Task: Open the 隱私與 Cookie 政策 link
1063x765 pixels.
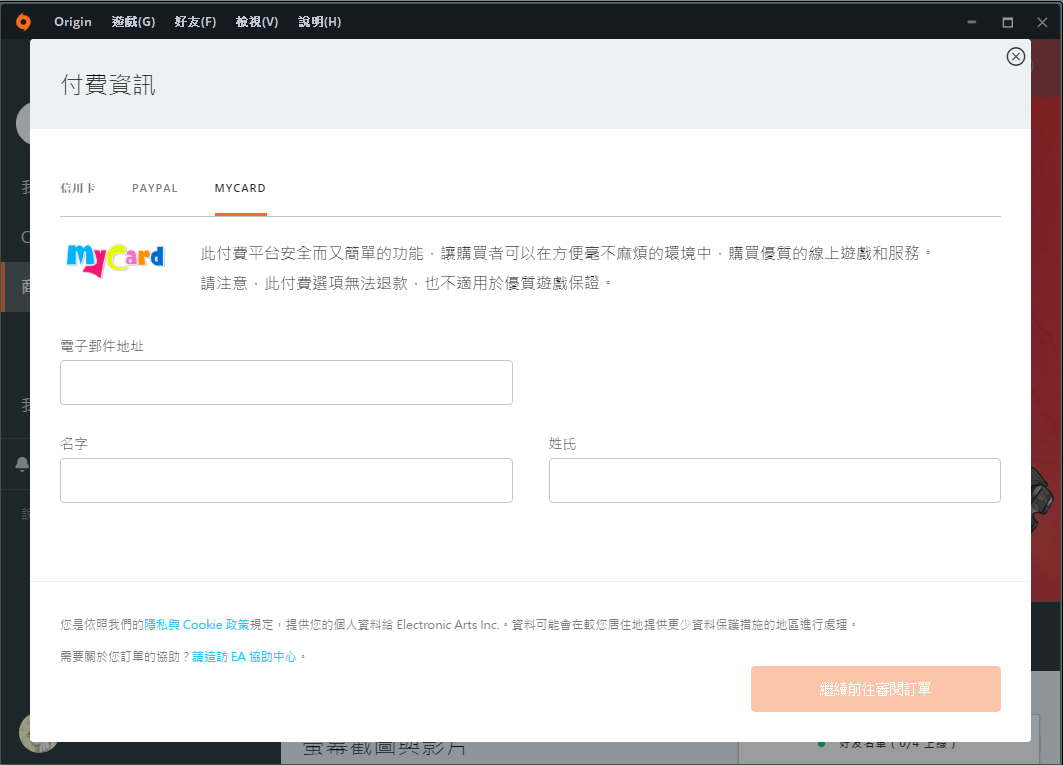Action: pyautogui.click(x=197, y=625)
